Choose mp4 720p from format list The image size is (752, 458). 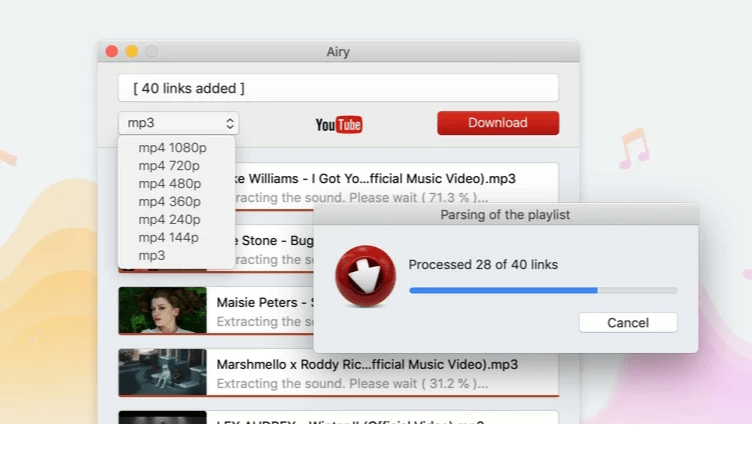click(x=169, y=165)
